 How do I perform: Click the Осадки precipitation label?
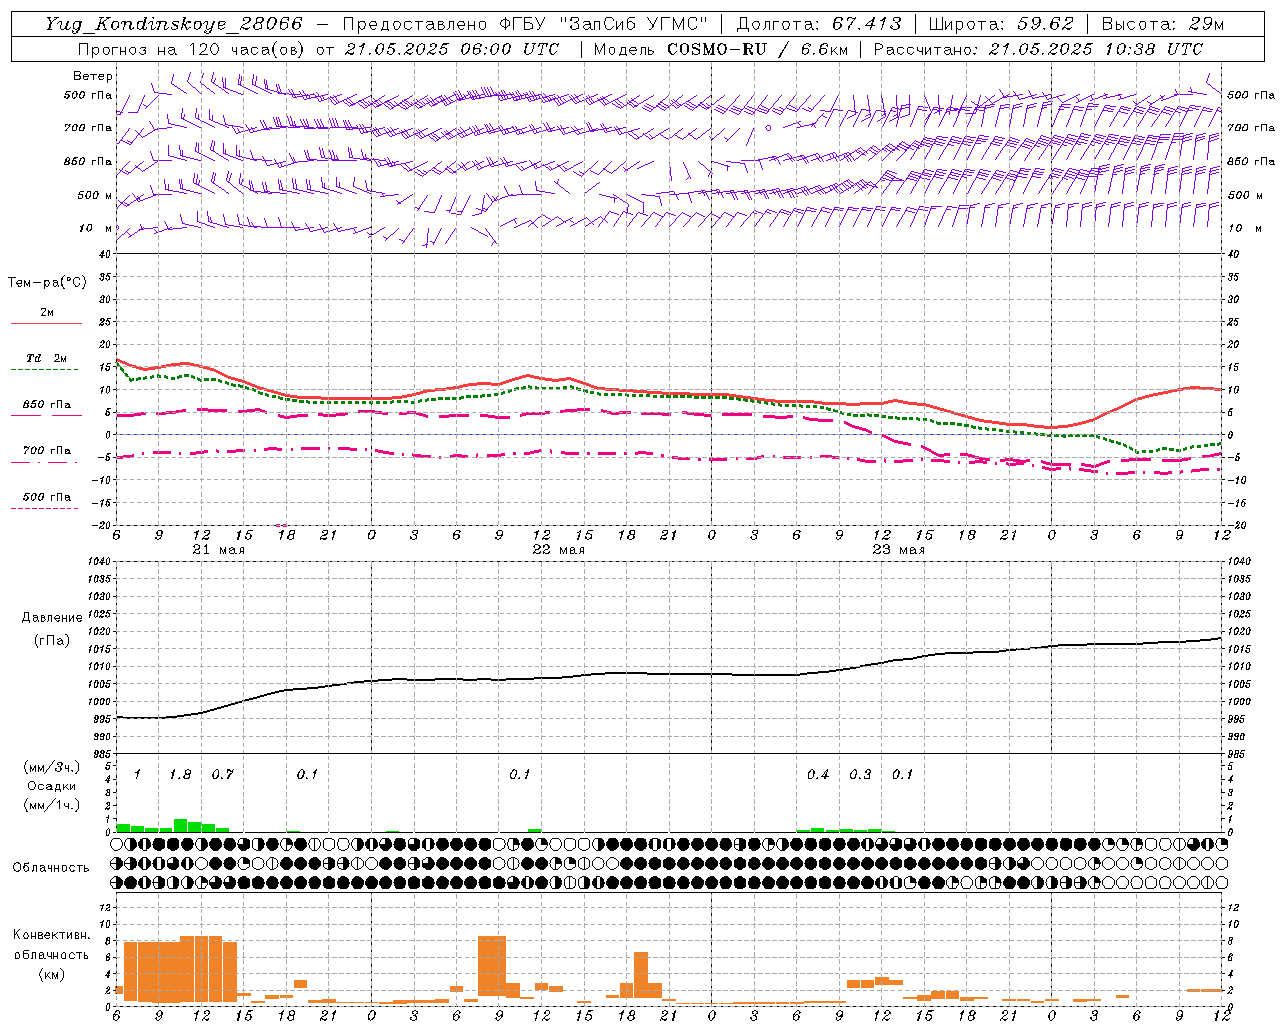(51, 786)
